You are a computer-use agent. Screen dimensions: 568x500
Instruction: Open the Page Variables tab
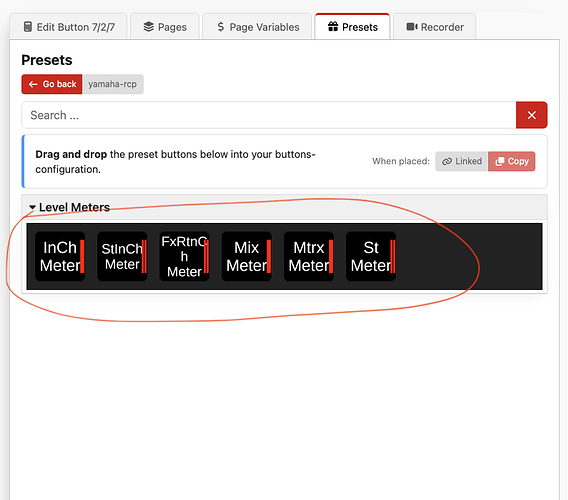(257, 27)
